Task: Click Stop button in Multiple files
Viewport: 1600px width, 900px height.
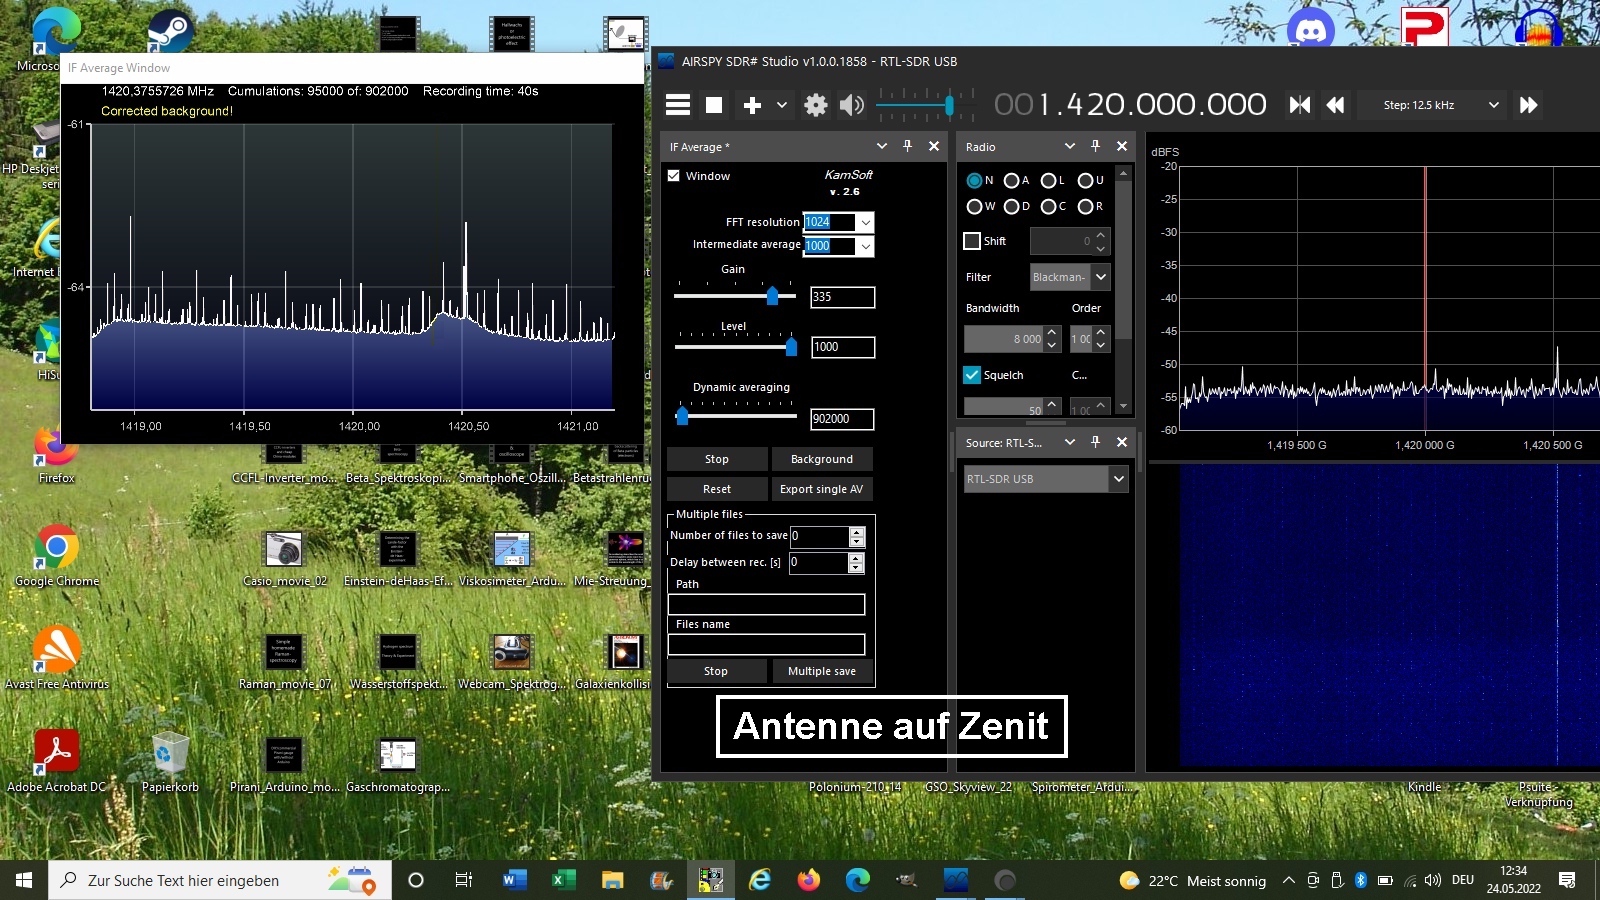Action: [x=716, y=671]
